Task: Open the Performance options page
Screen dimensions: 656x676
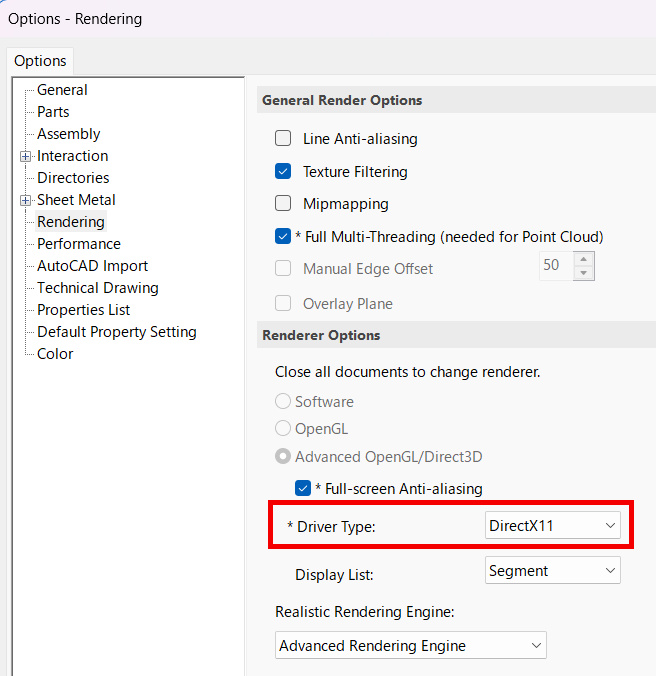Action: (79, 244)
